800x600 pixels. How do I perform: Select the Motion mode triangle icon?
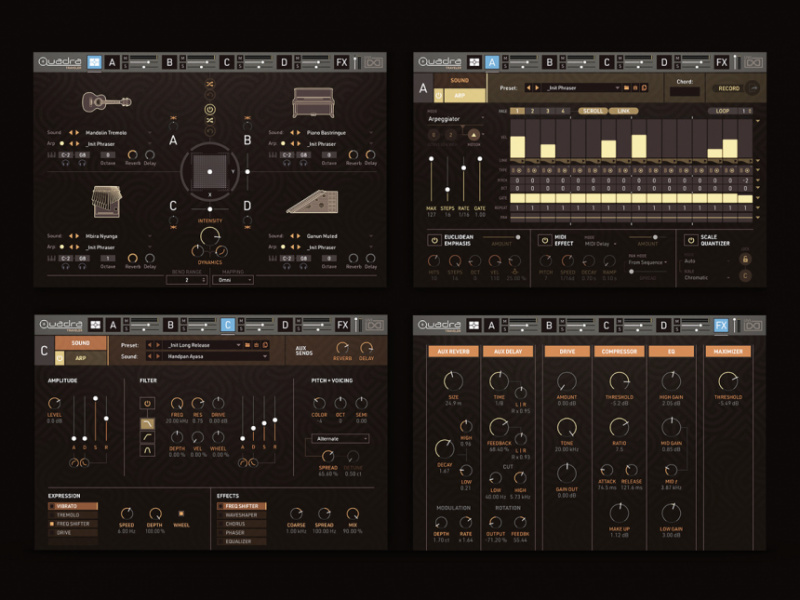tap(475, 133)
